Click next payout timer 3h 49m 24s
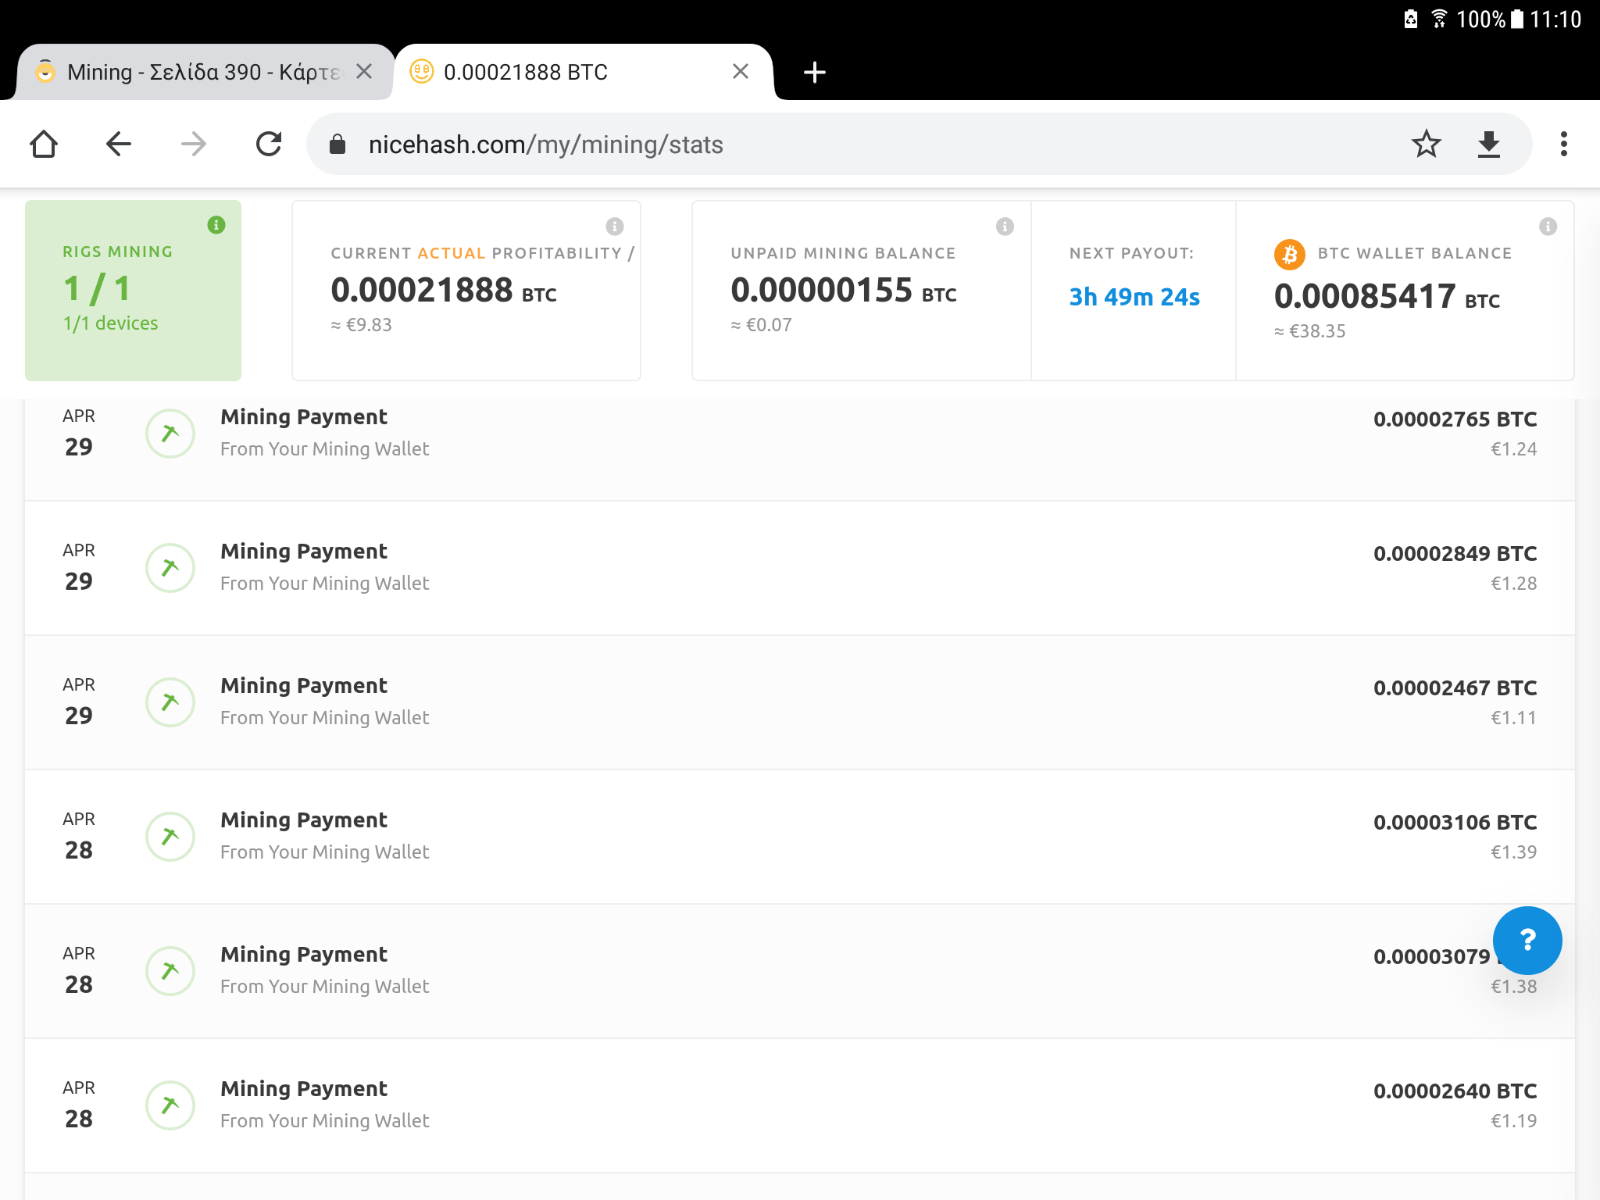1600x1200 pixels. coord(1134,297)
